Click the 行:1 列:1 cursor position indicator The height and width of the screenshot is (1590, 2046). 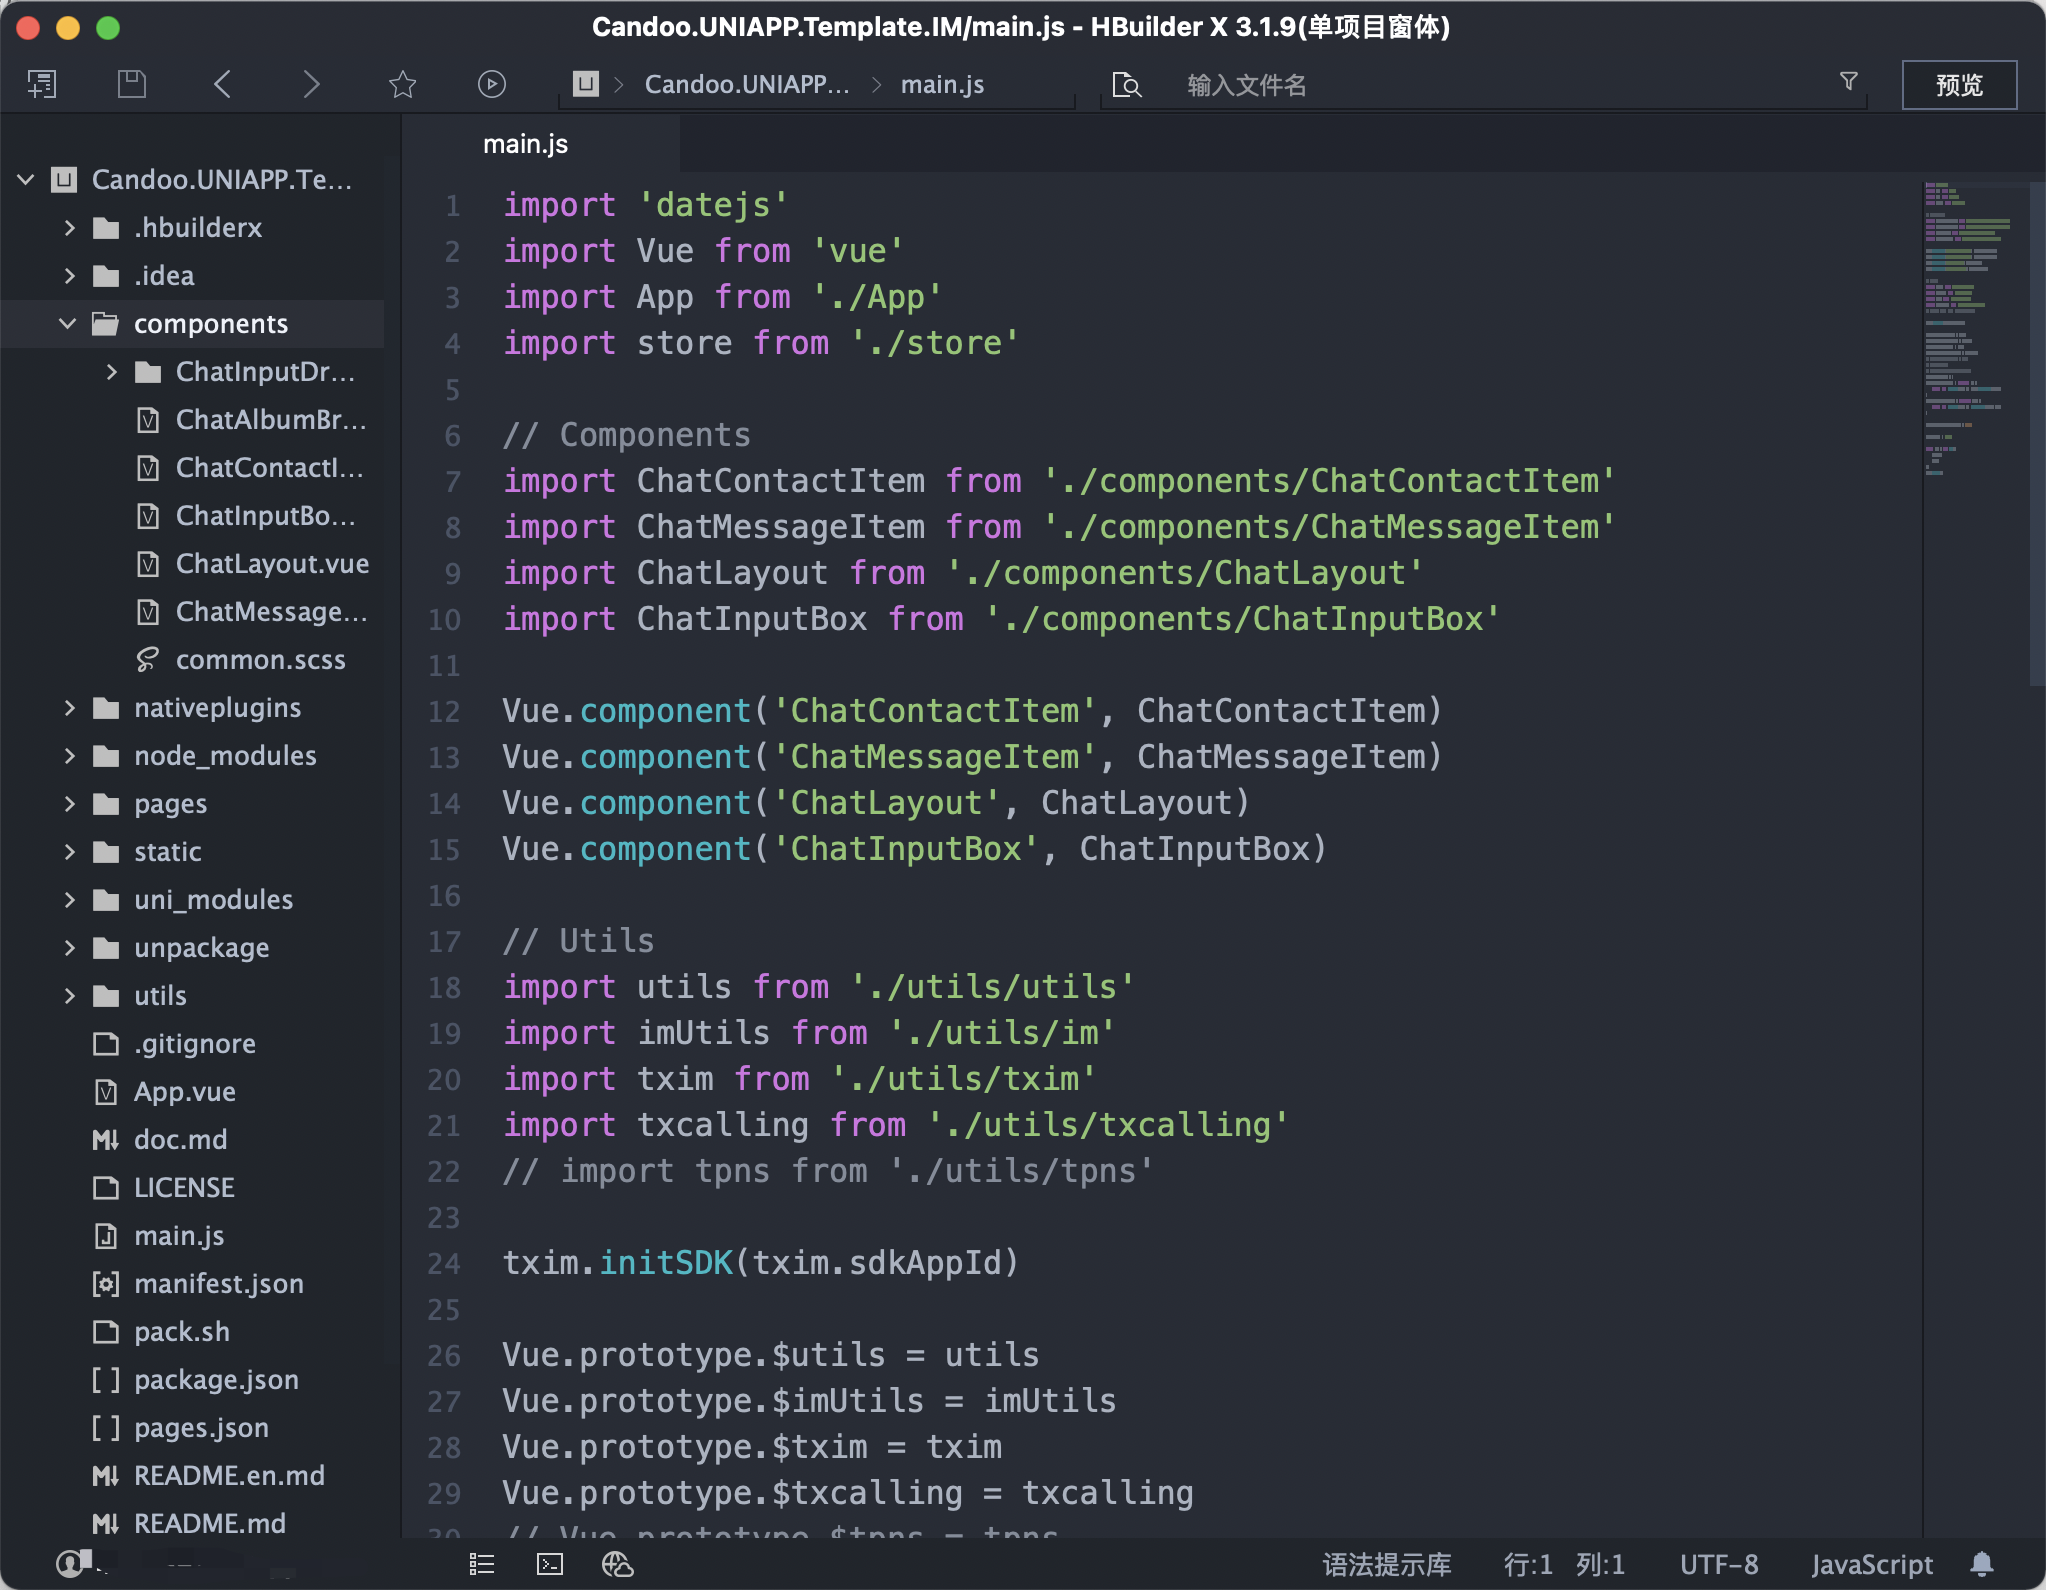(x=1564, y=1564)
